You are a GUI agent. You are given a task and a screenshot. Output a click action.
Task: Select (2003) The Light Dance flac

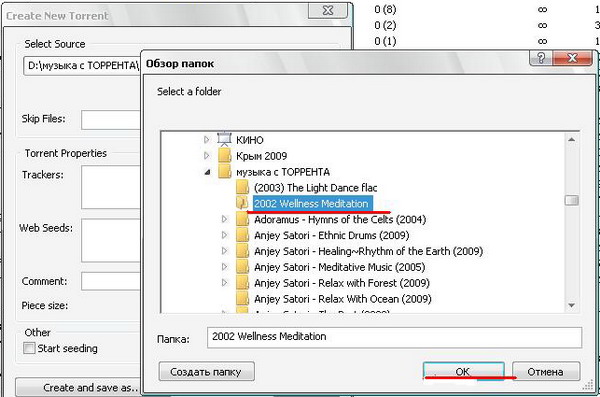pos(315,188)
